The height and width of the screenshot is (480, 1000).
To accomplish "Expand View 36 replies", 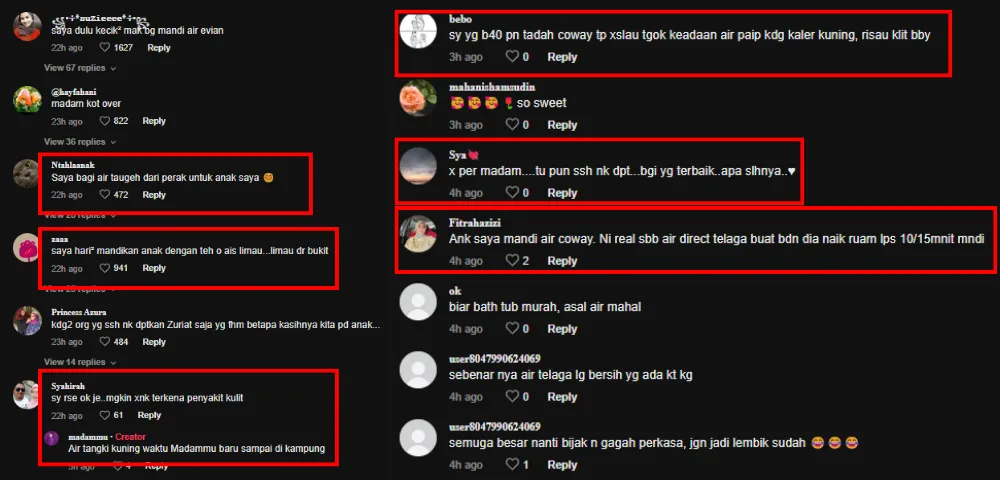I will [80, 142].
